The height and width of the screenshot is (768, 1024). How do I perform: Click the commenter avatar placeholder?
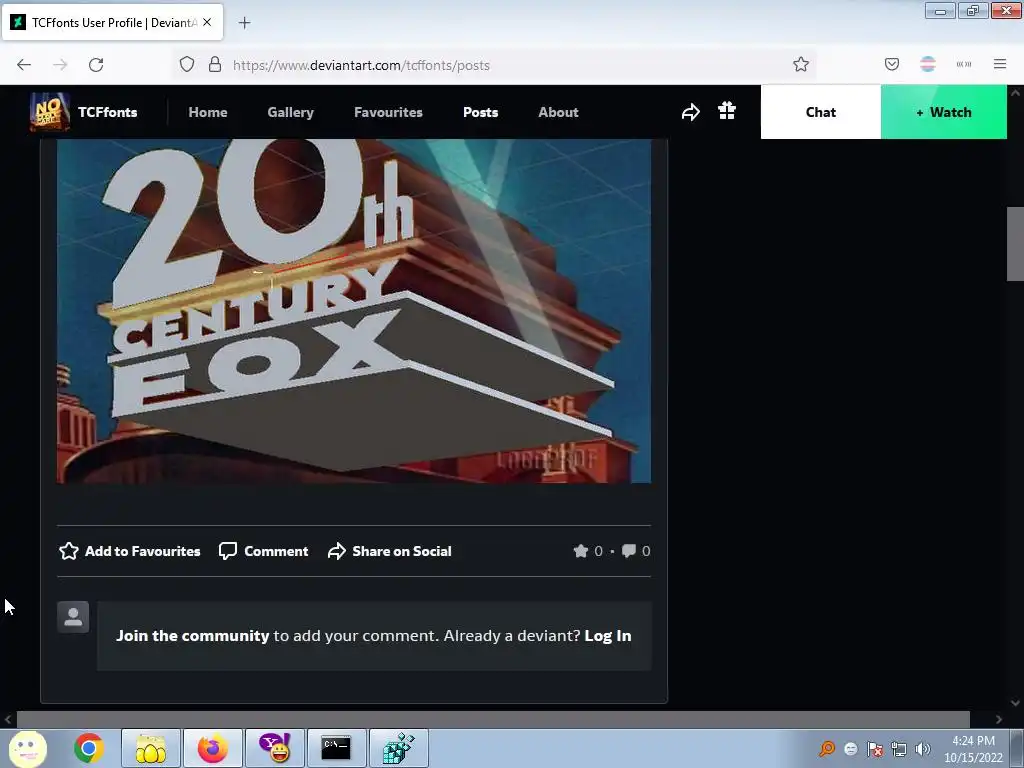pyautogui.click(x=73, y=617)
